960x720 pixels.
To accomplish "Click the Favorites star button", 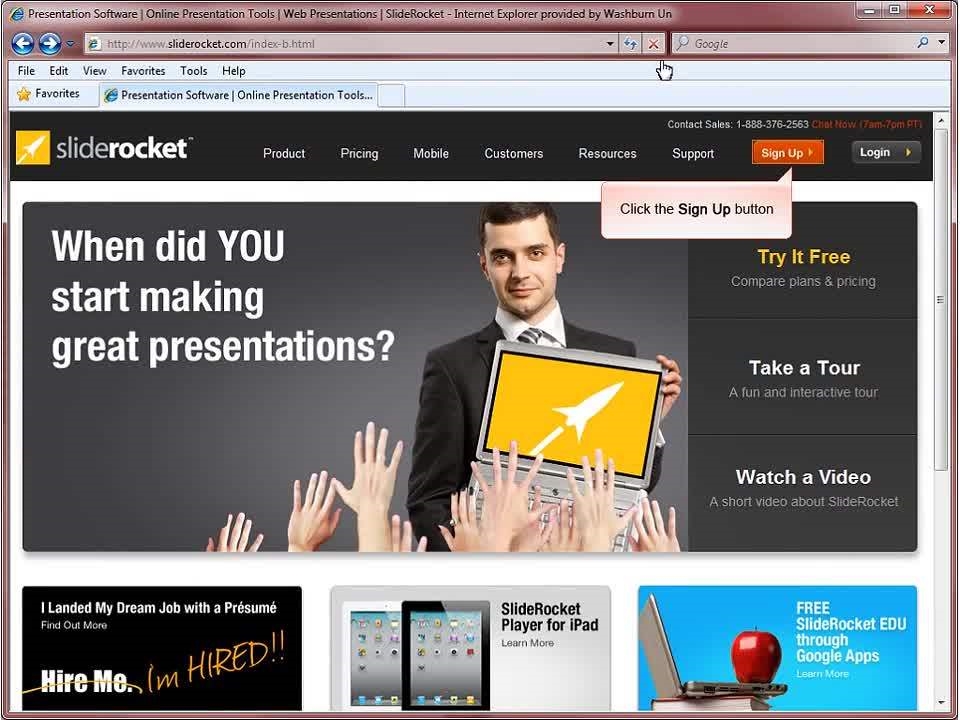I will point(48,94).
